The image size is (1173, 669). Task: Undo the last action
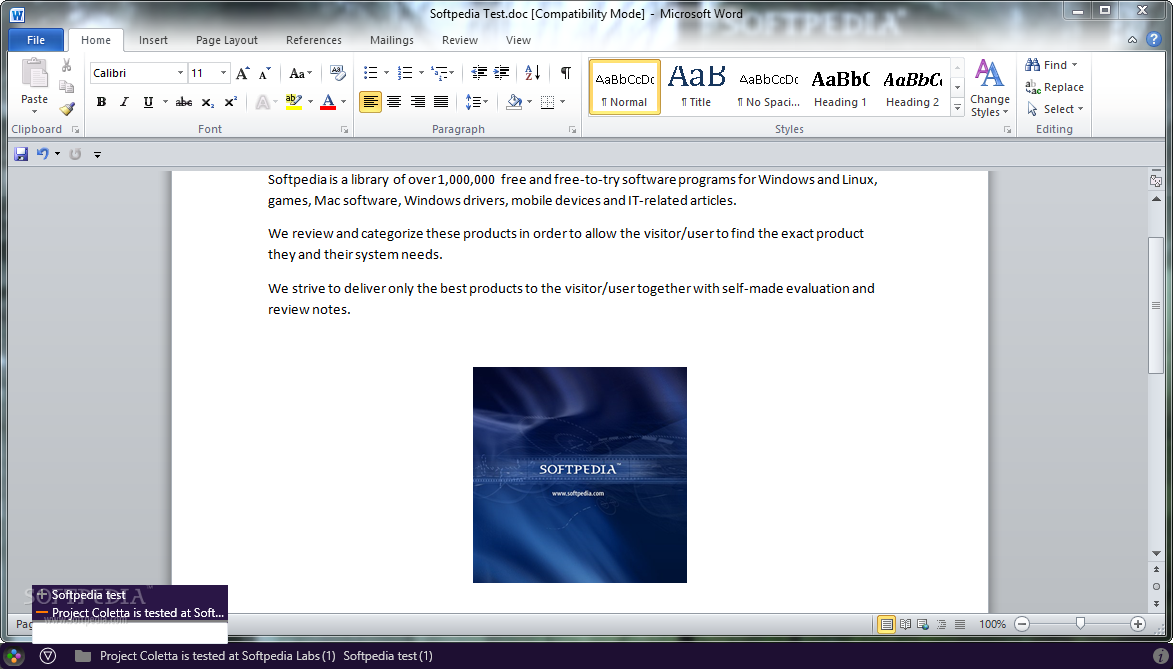[x=43, y=154]
